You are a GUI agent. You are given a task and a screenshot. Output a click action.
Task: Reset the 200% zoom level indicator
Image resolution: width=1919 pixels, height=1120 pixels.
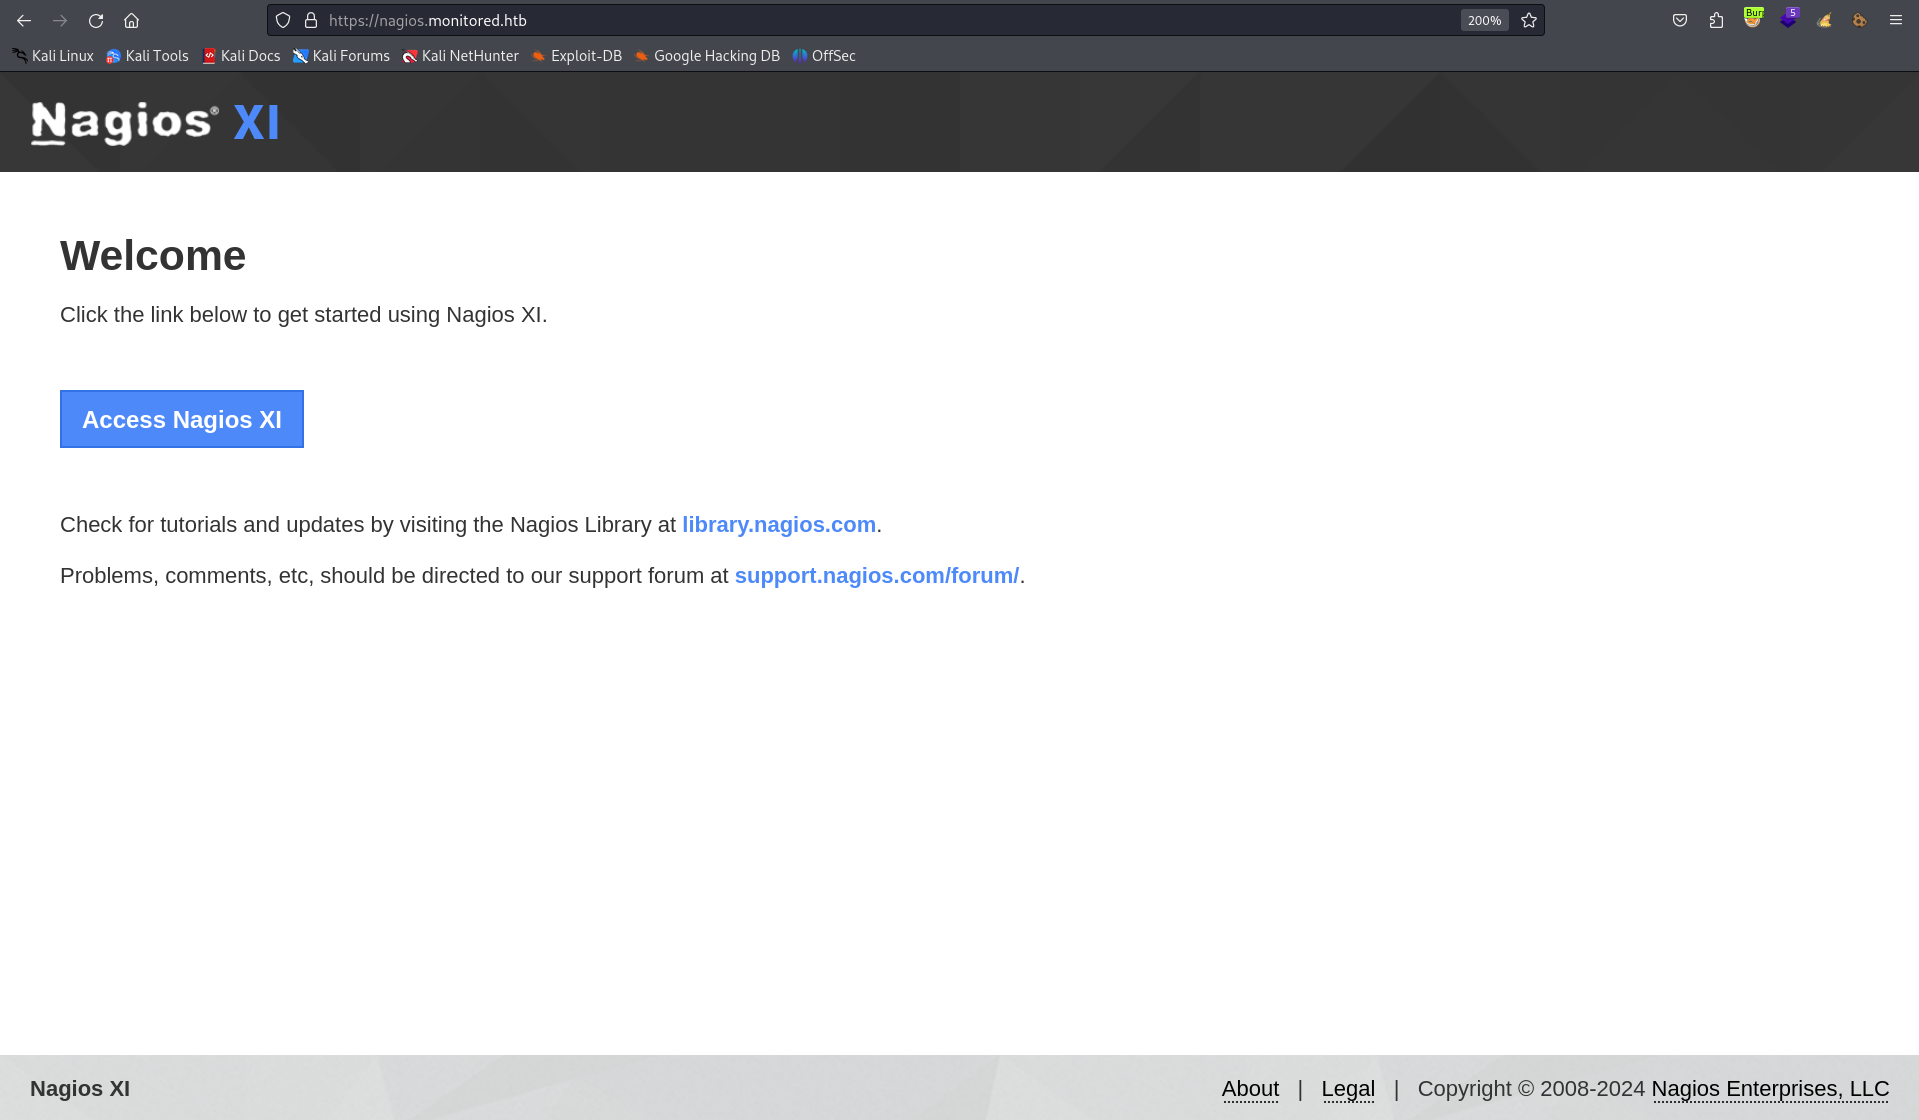[x=1484, y=20]
